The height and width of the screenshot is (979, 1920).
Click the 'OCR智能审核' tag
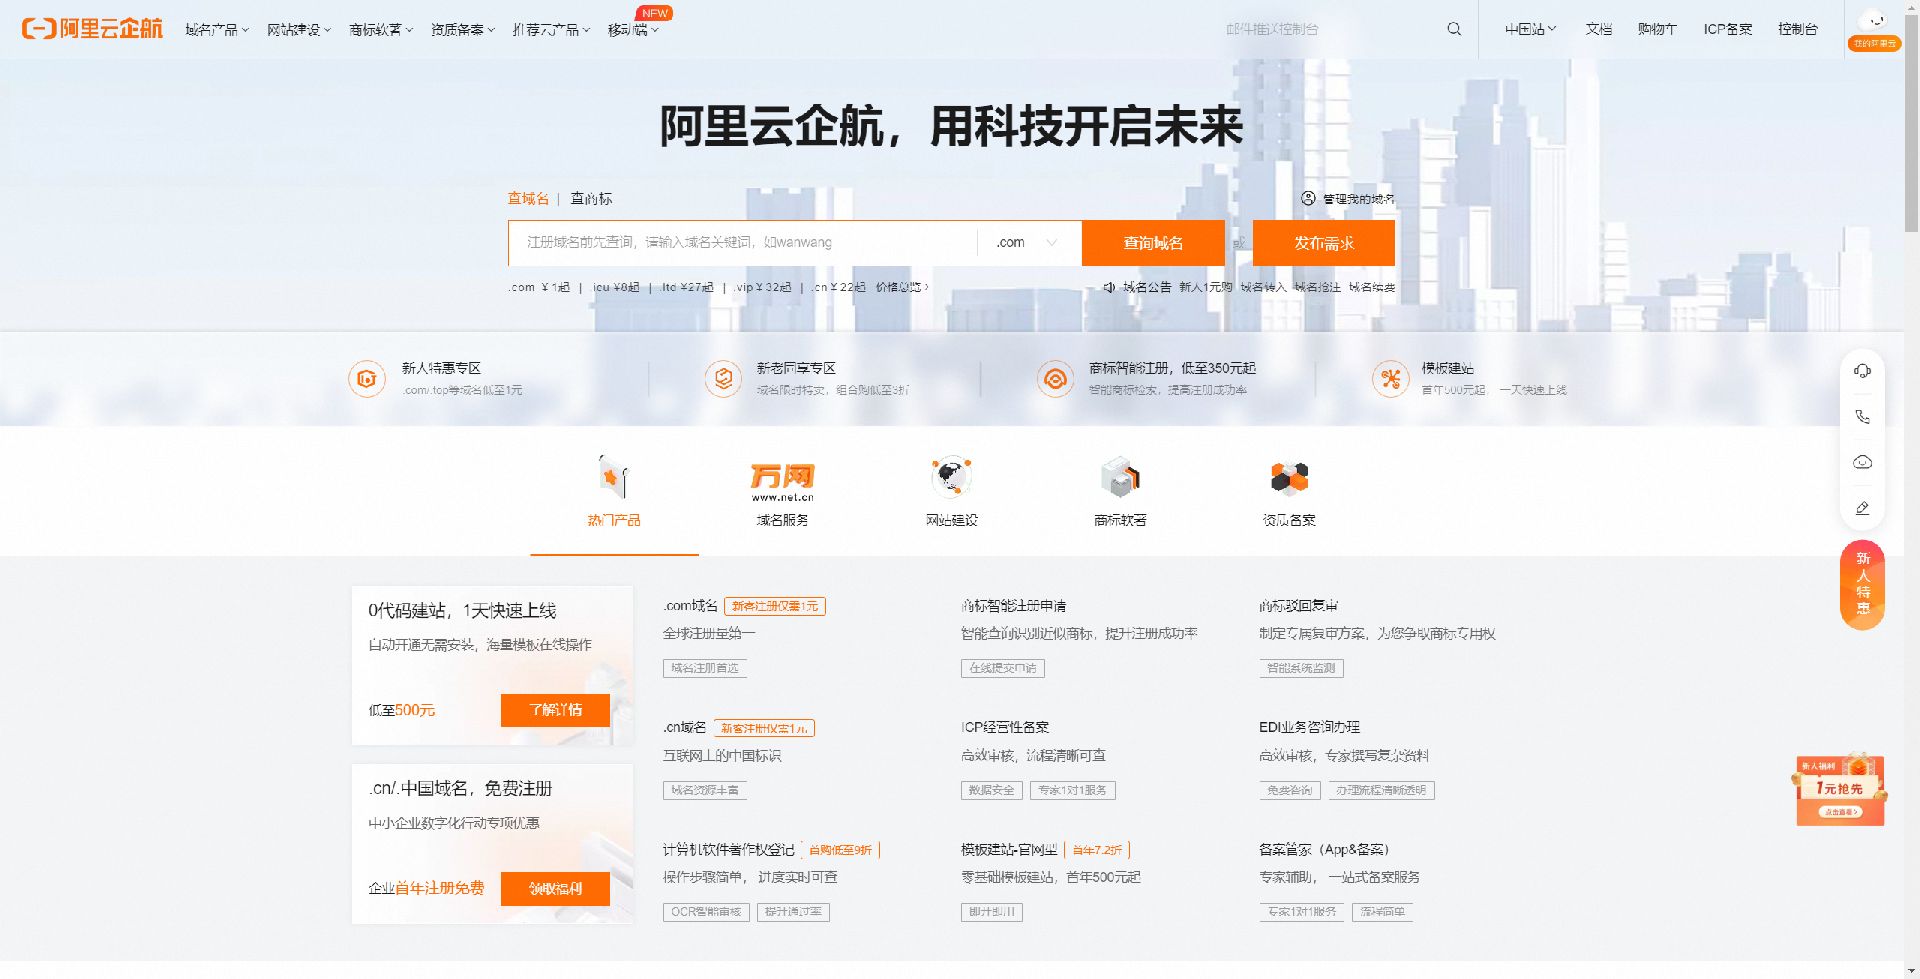click(x=706, y=912)
